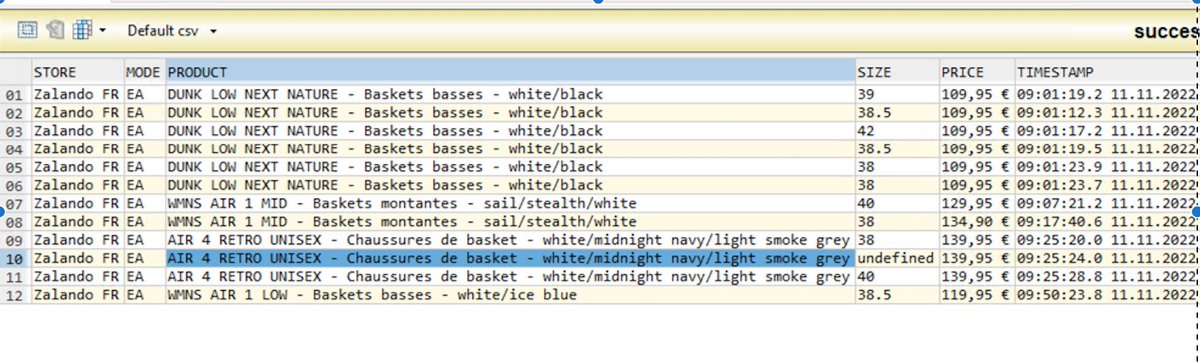
Task: Click timestamp '09:01:19.2 11.11.2022'
Action: 1107,94
